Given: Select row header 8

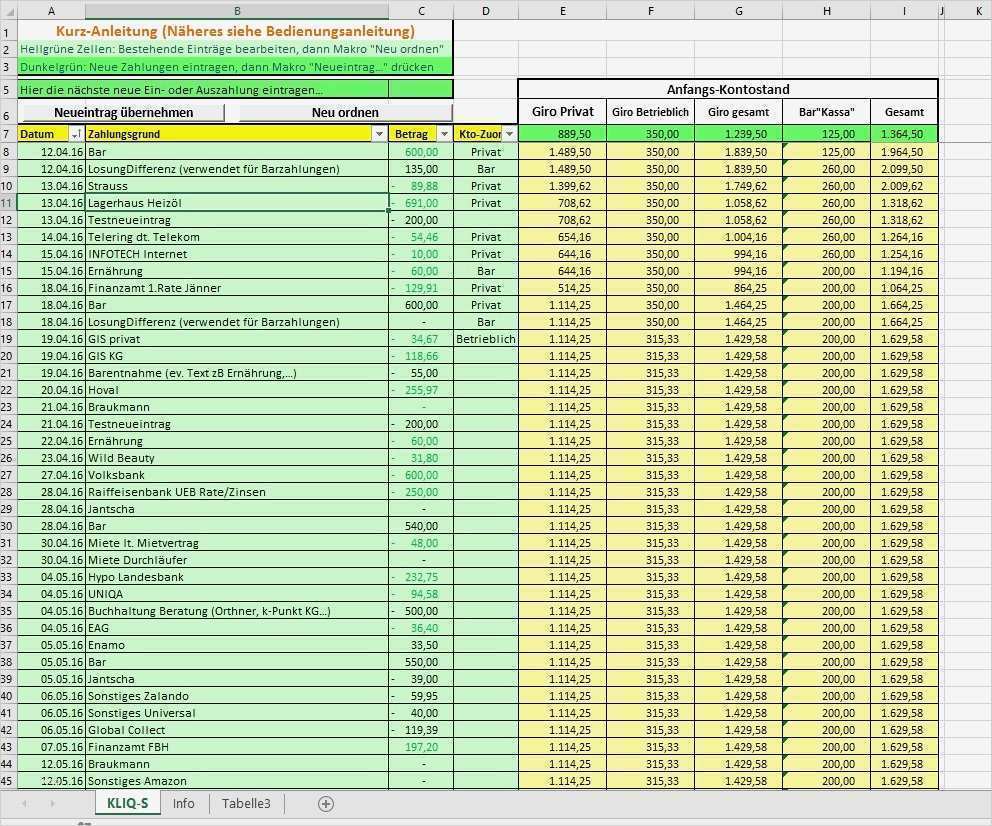Looking at the screenshot, I should coord(8,153).
